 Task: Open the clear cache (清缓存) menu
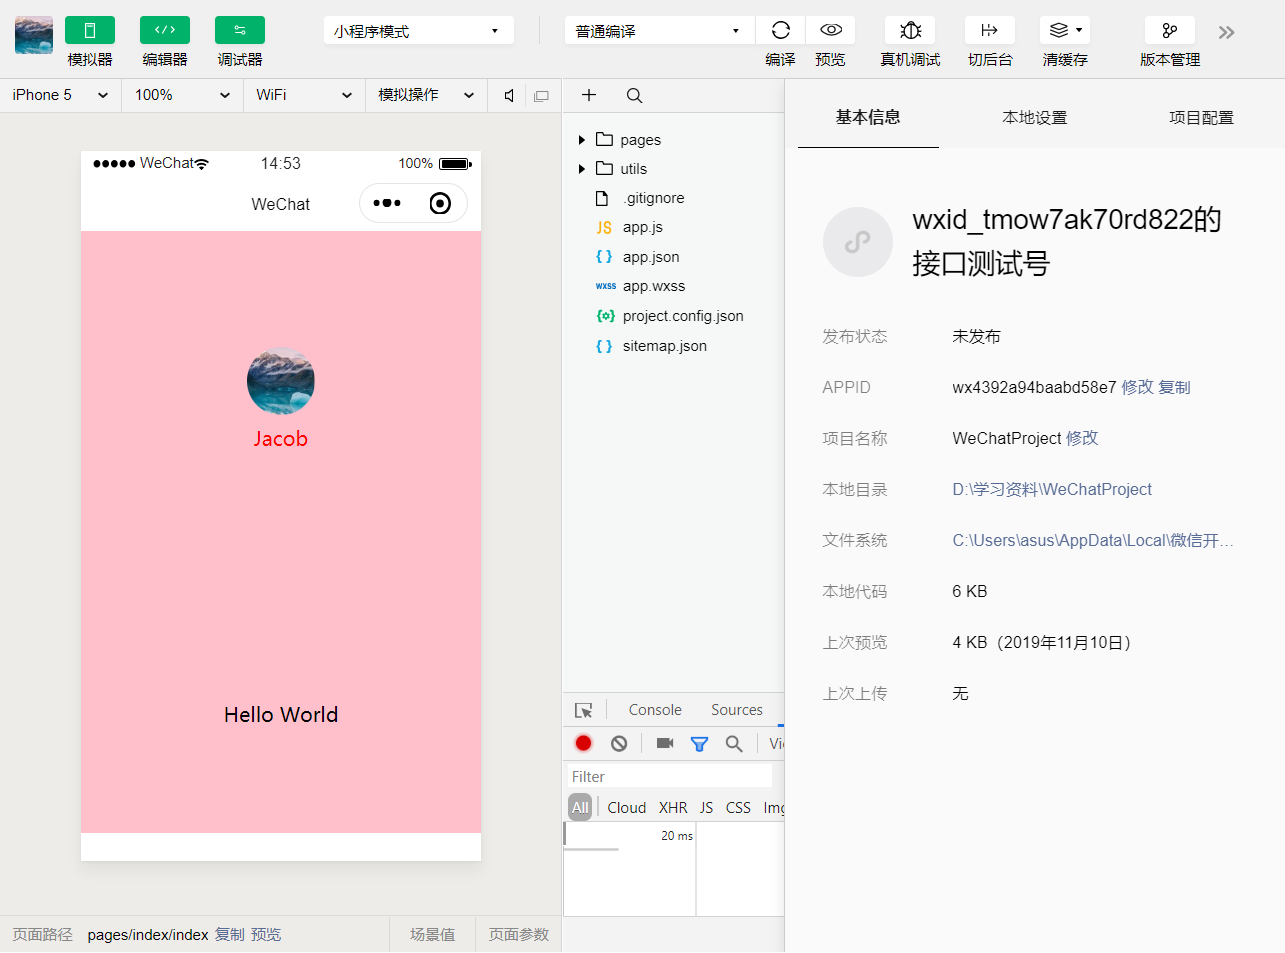point(1065,30)
